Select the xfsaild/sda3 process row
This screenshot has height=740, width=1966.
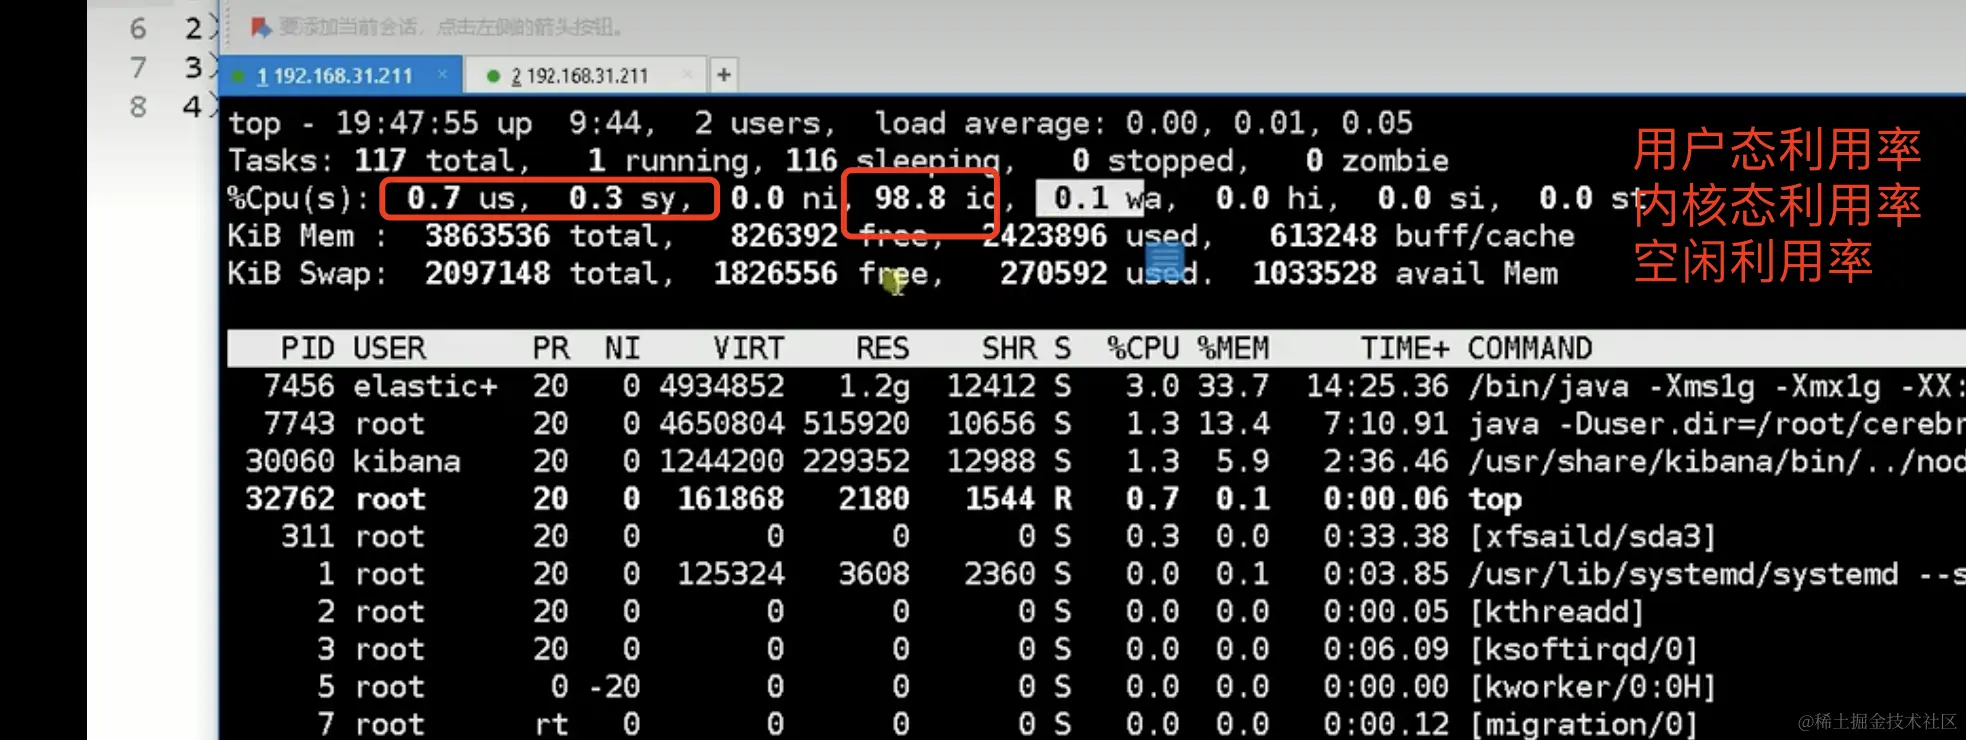click(x=1096, y=537)
